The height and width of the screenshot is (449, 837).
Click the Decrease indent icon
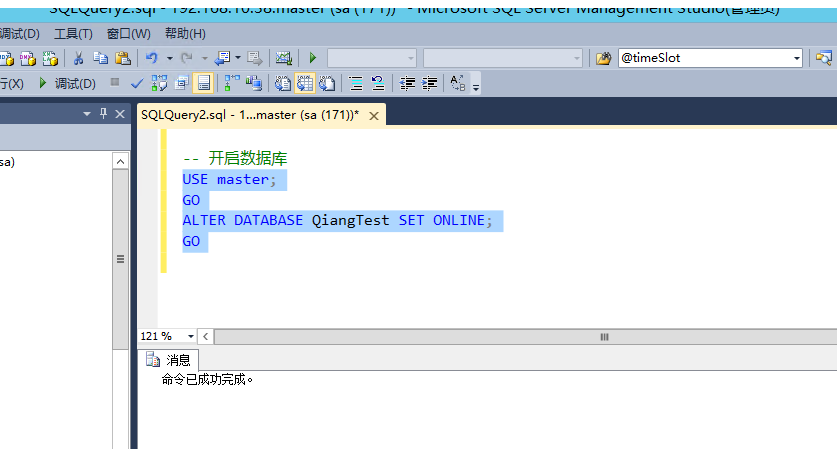coord(407,83)
